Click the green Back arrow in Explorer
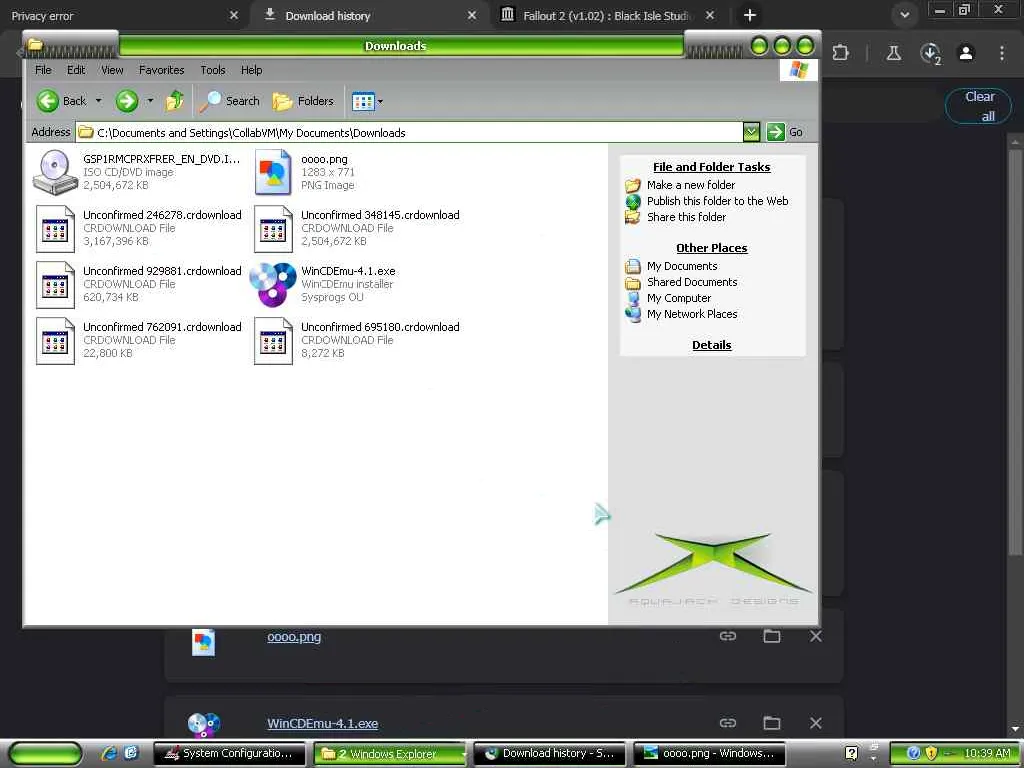 click(48, 101)
